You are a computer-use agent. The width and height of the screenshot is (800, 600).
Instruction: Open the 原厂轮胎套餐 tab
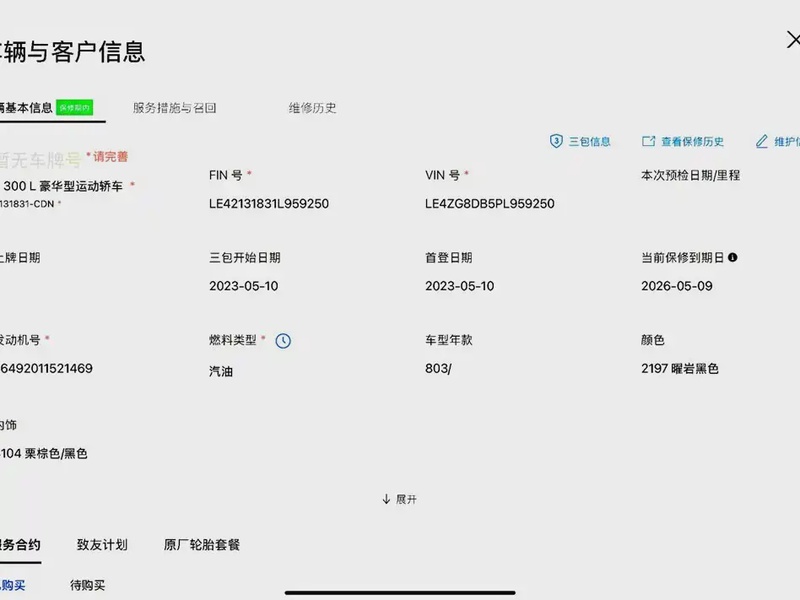click(201, 545)
